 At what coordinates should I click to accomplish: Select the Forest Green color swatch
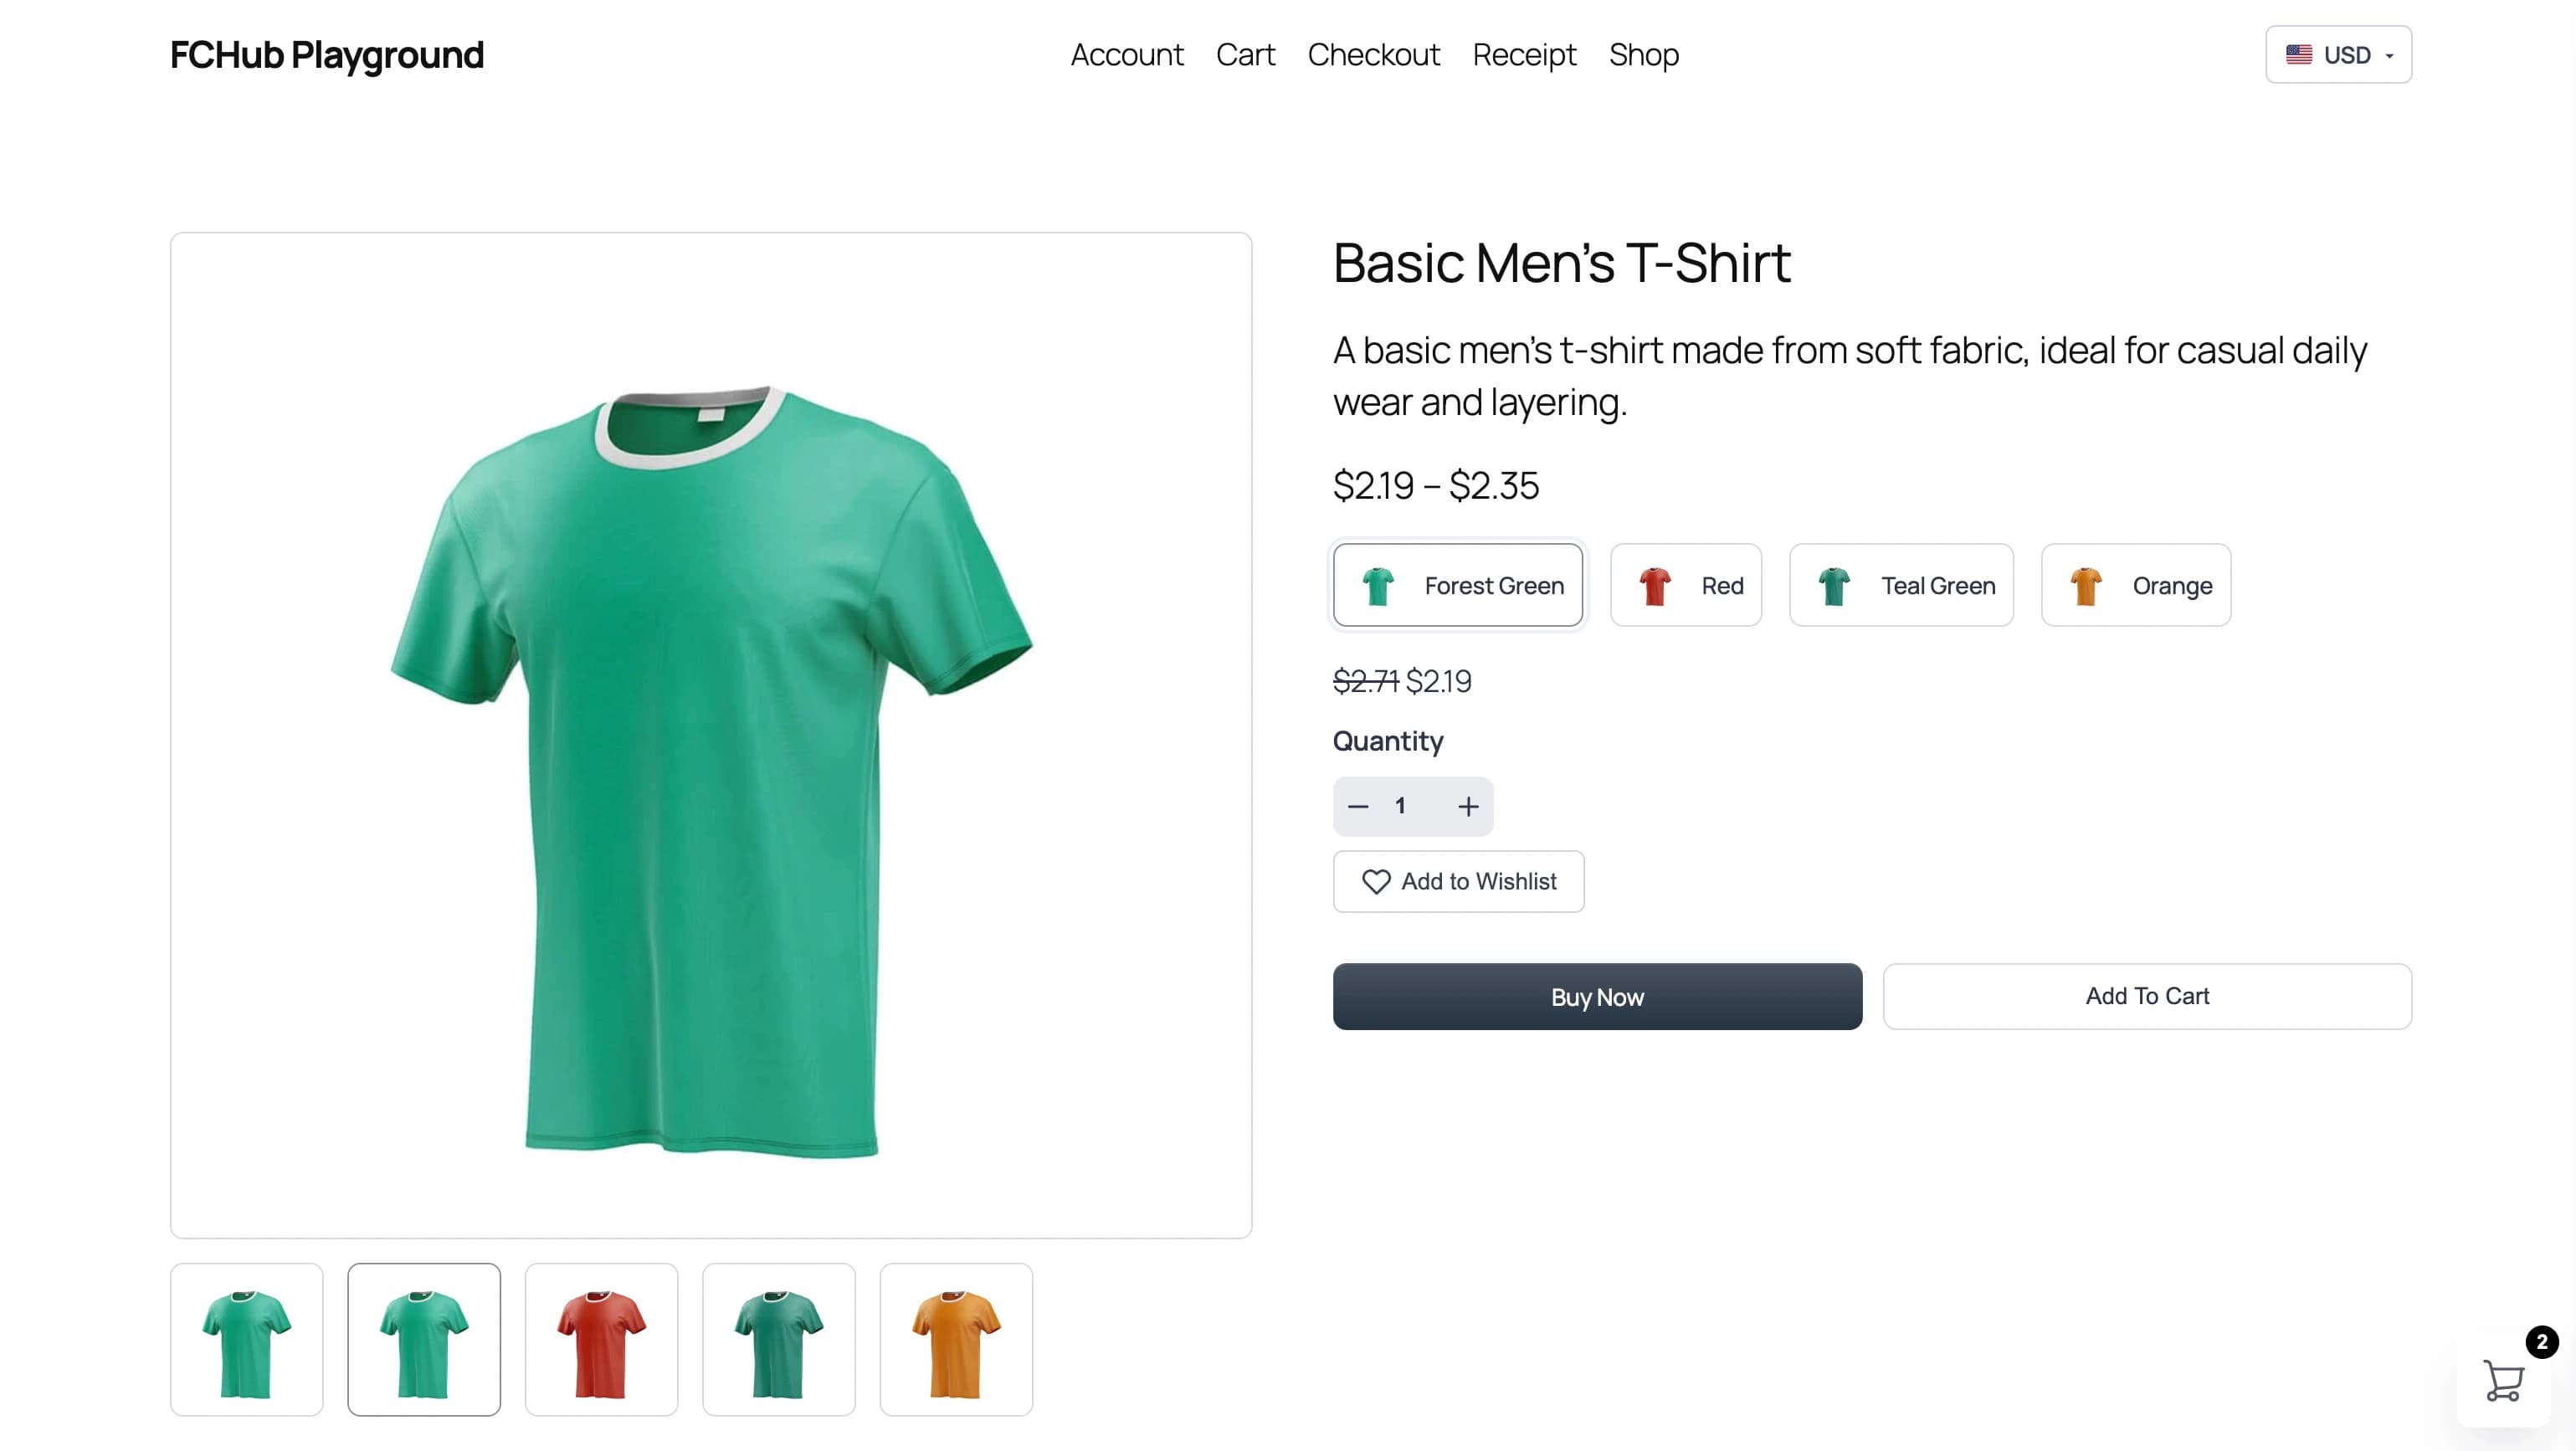click(x=1457, y=585)
